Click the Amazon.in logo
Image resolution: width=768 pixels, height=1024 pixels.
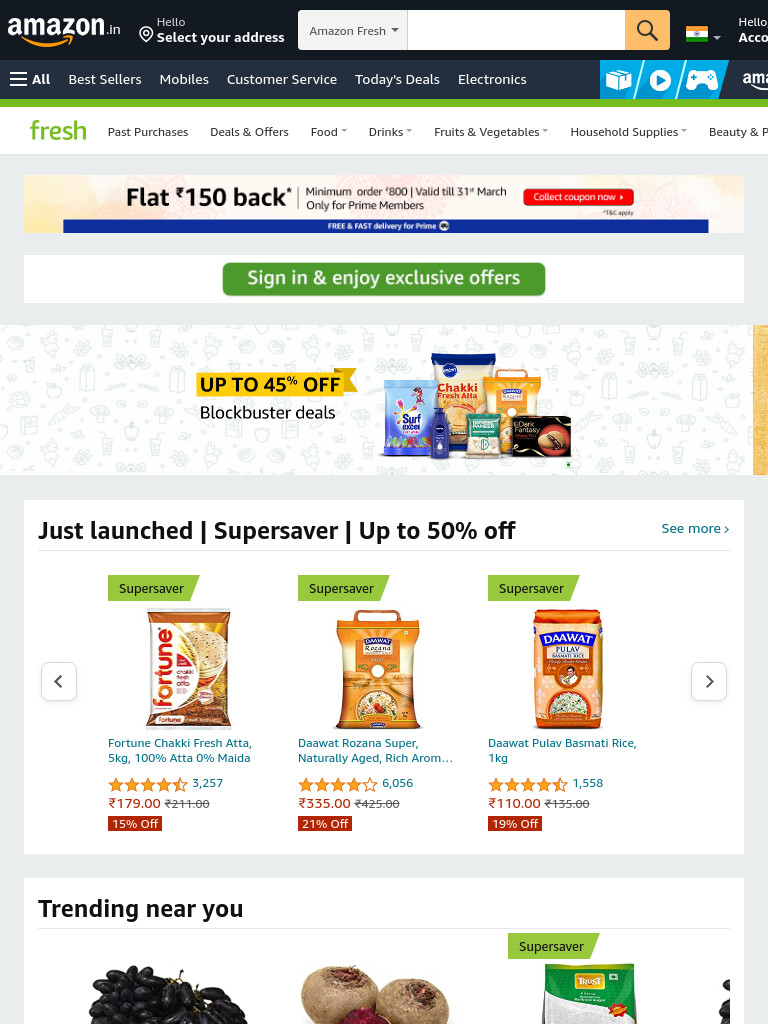click(x=63, y=30)
